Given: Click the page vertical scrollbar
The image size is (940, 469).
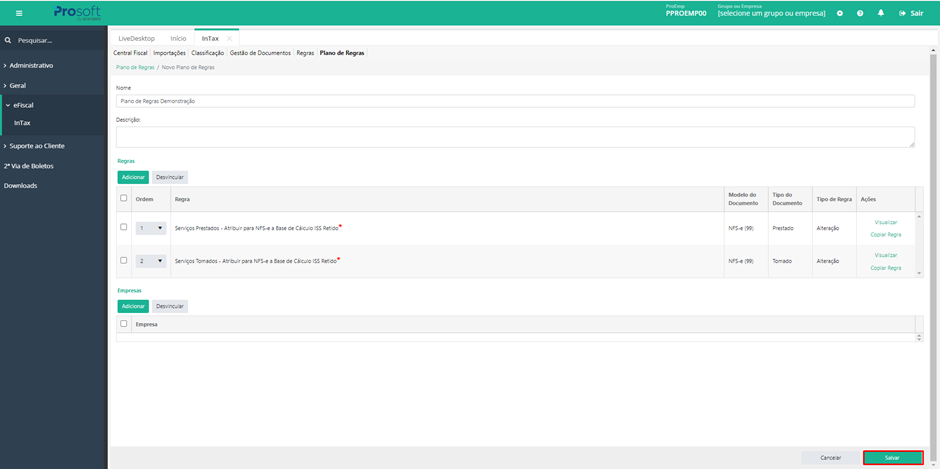Looking at the screenshot, I should tap(933, 258).
